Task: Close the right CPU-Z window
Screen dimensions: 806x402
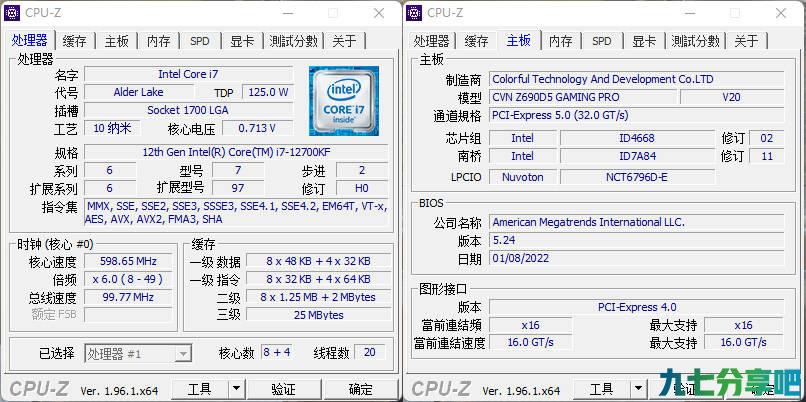Action: point(781,13)
